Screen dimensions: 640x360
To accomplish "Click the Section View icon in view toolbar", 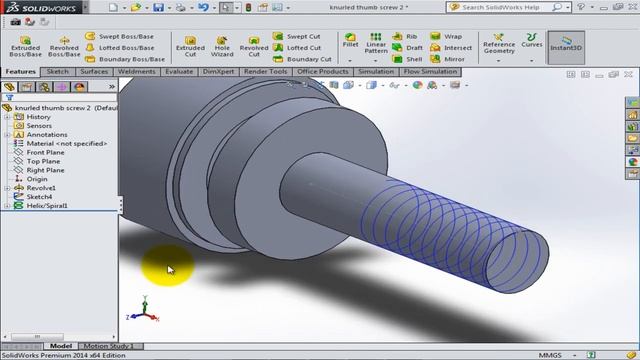I will [334, 85].
